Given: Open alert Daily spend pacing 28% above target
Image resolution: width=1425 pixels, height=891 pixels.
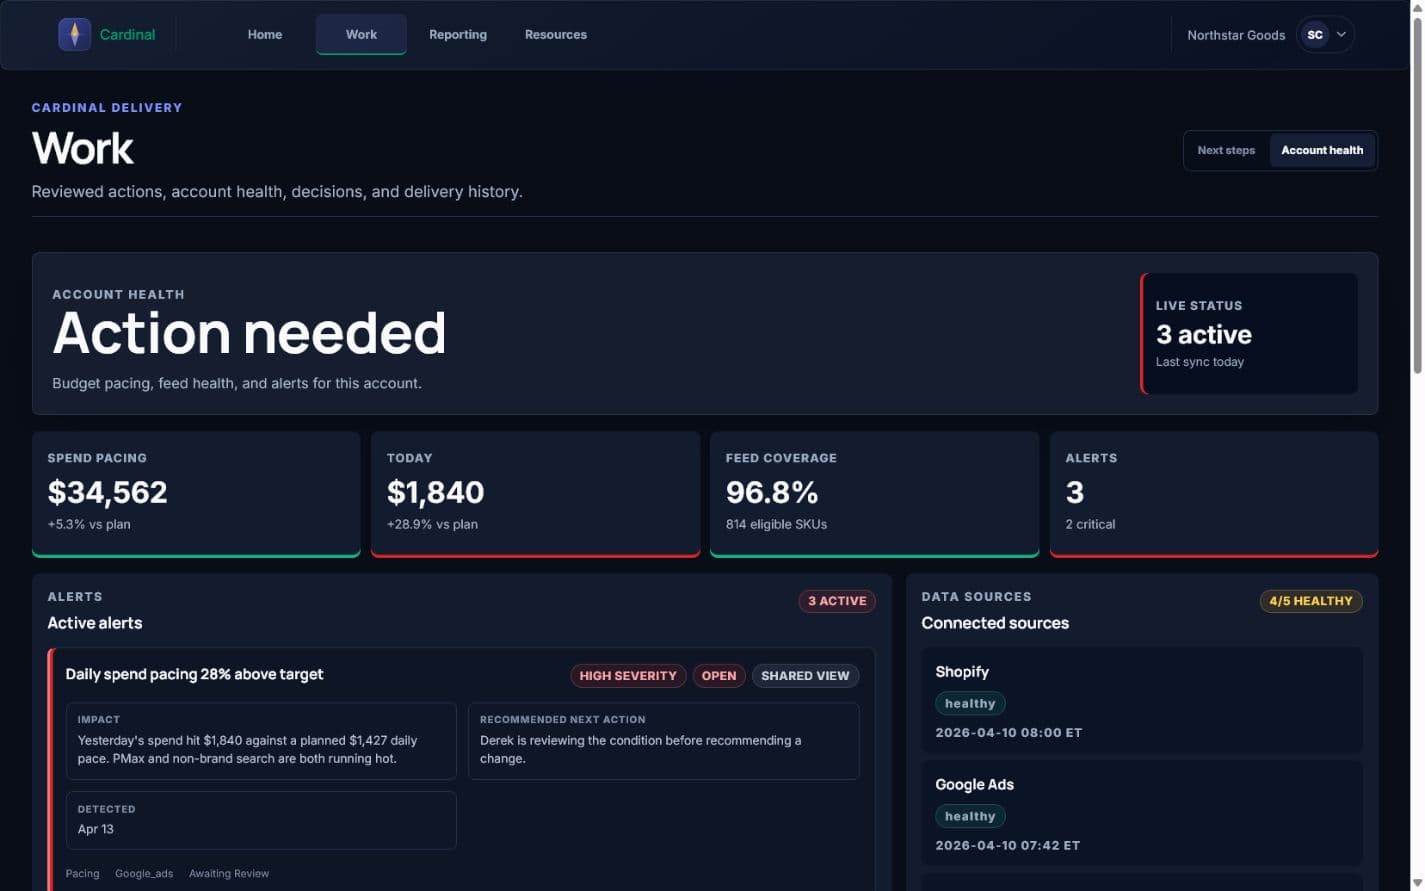Looking at the screenshot, I should coord(194,674).
